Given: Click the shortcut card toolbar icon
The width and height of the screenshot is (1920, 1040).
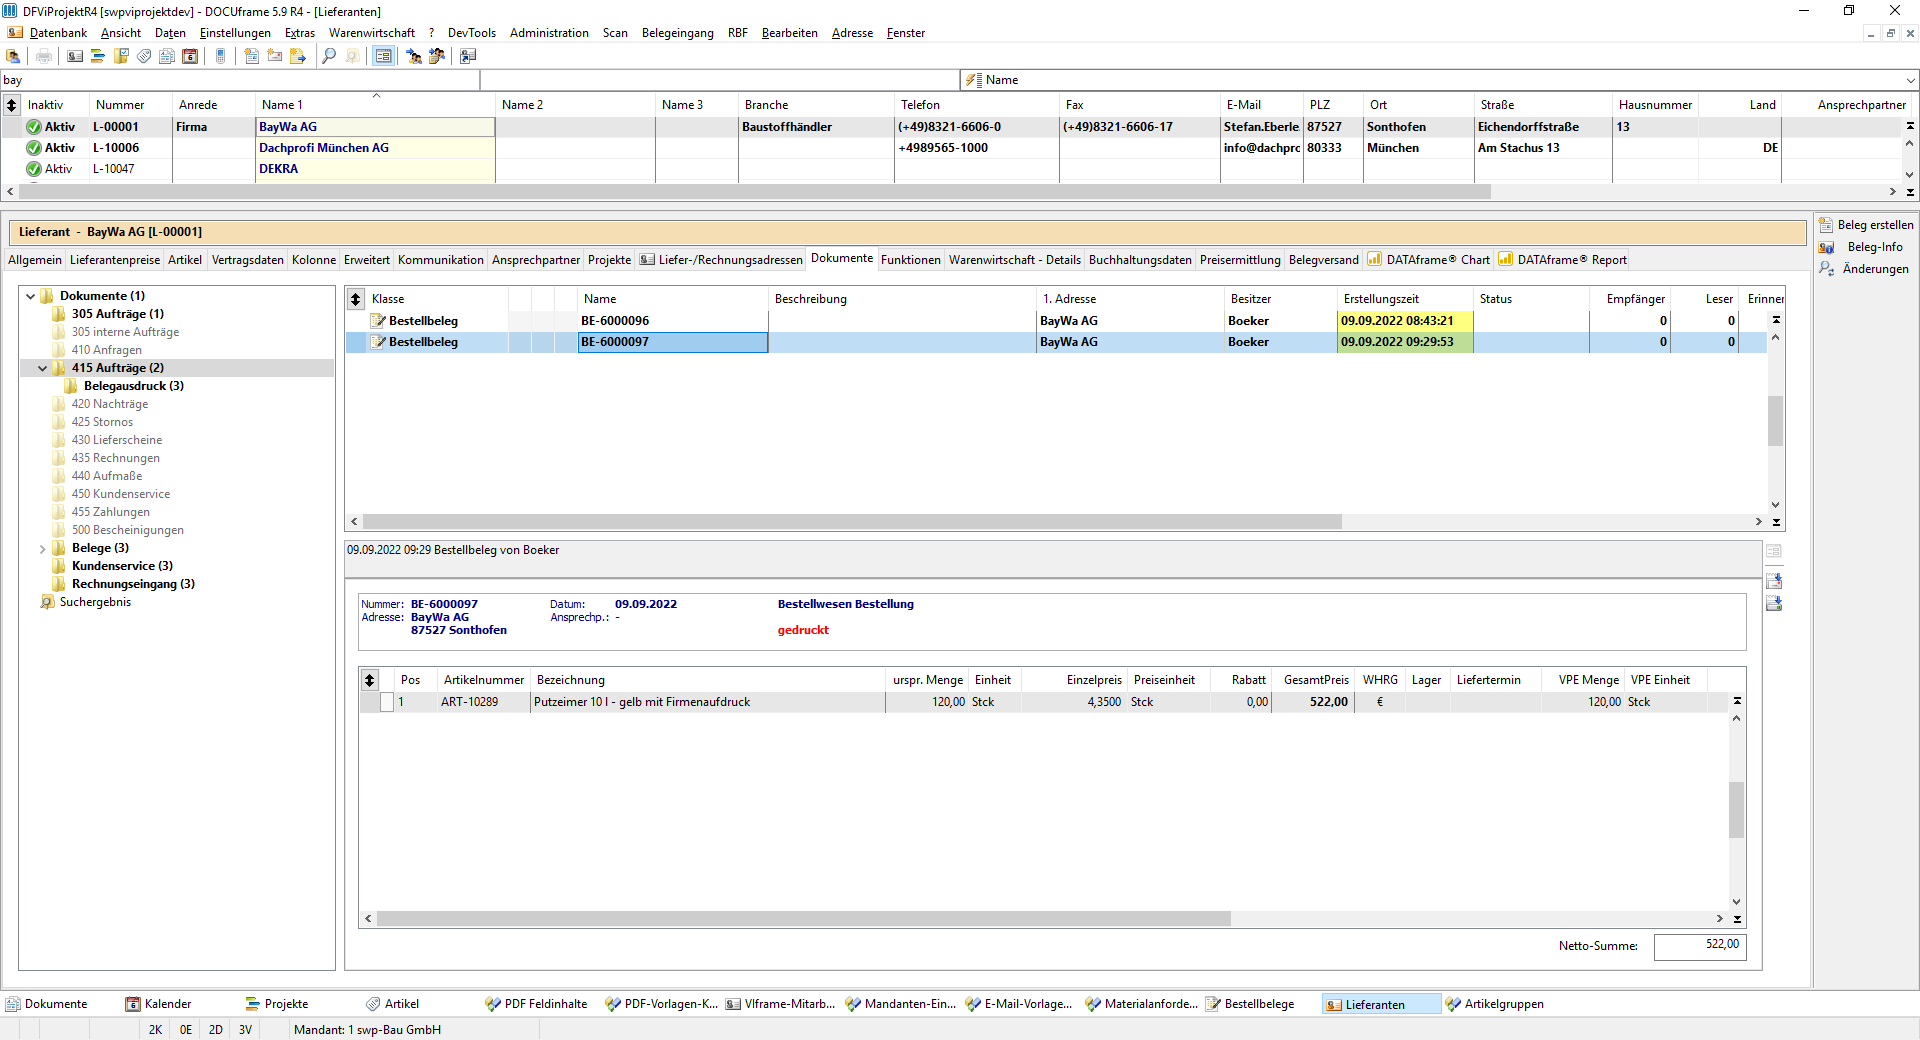Looking at the screenshot, I should [468, 56].
